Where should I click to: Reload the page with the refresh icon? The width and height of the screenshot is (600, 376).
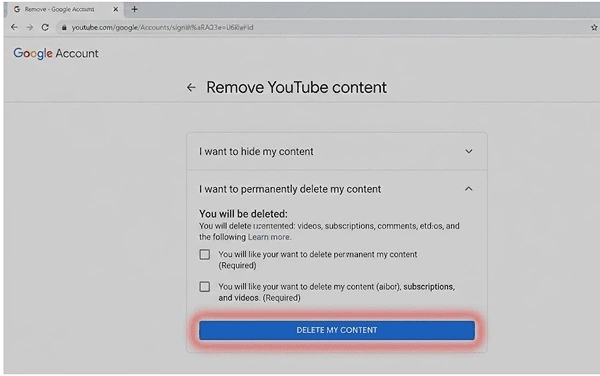click(x=45, y=27)
